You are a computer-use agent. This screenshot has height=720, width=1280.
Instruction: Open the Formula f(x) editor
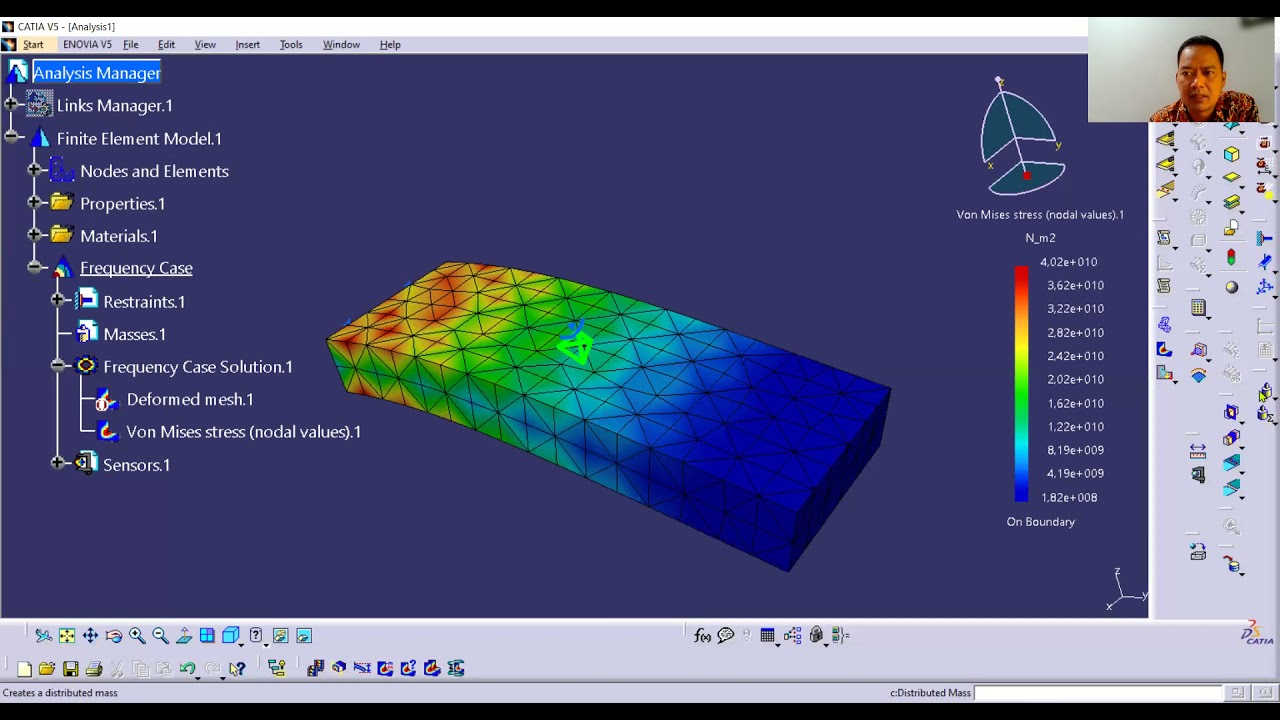pyautogui.click(x=702, y=636)
